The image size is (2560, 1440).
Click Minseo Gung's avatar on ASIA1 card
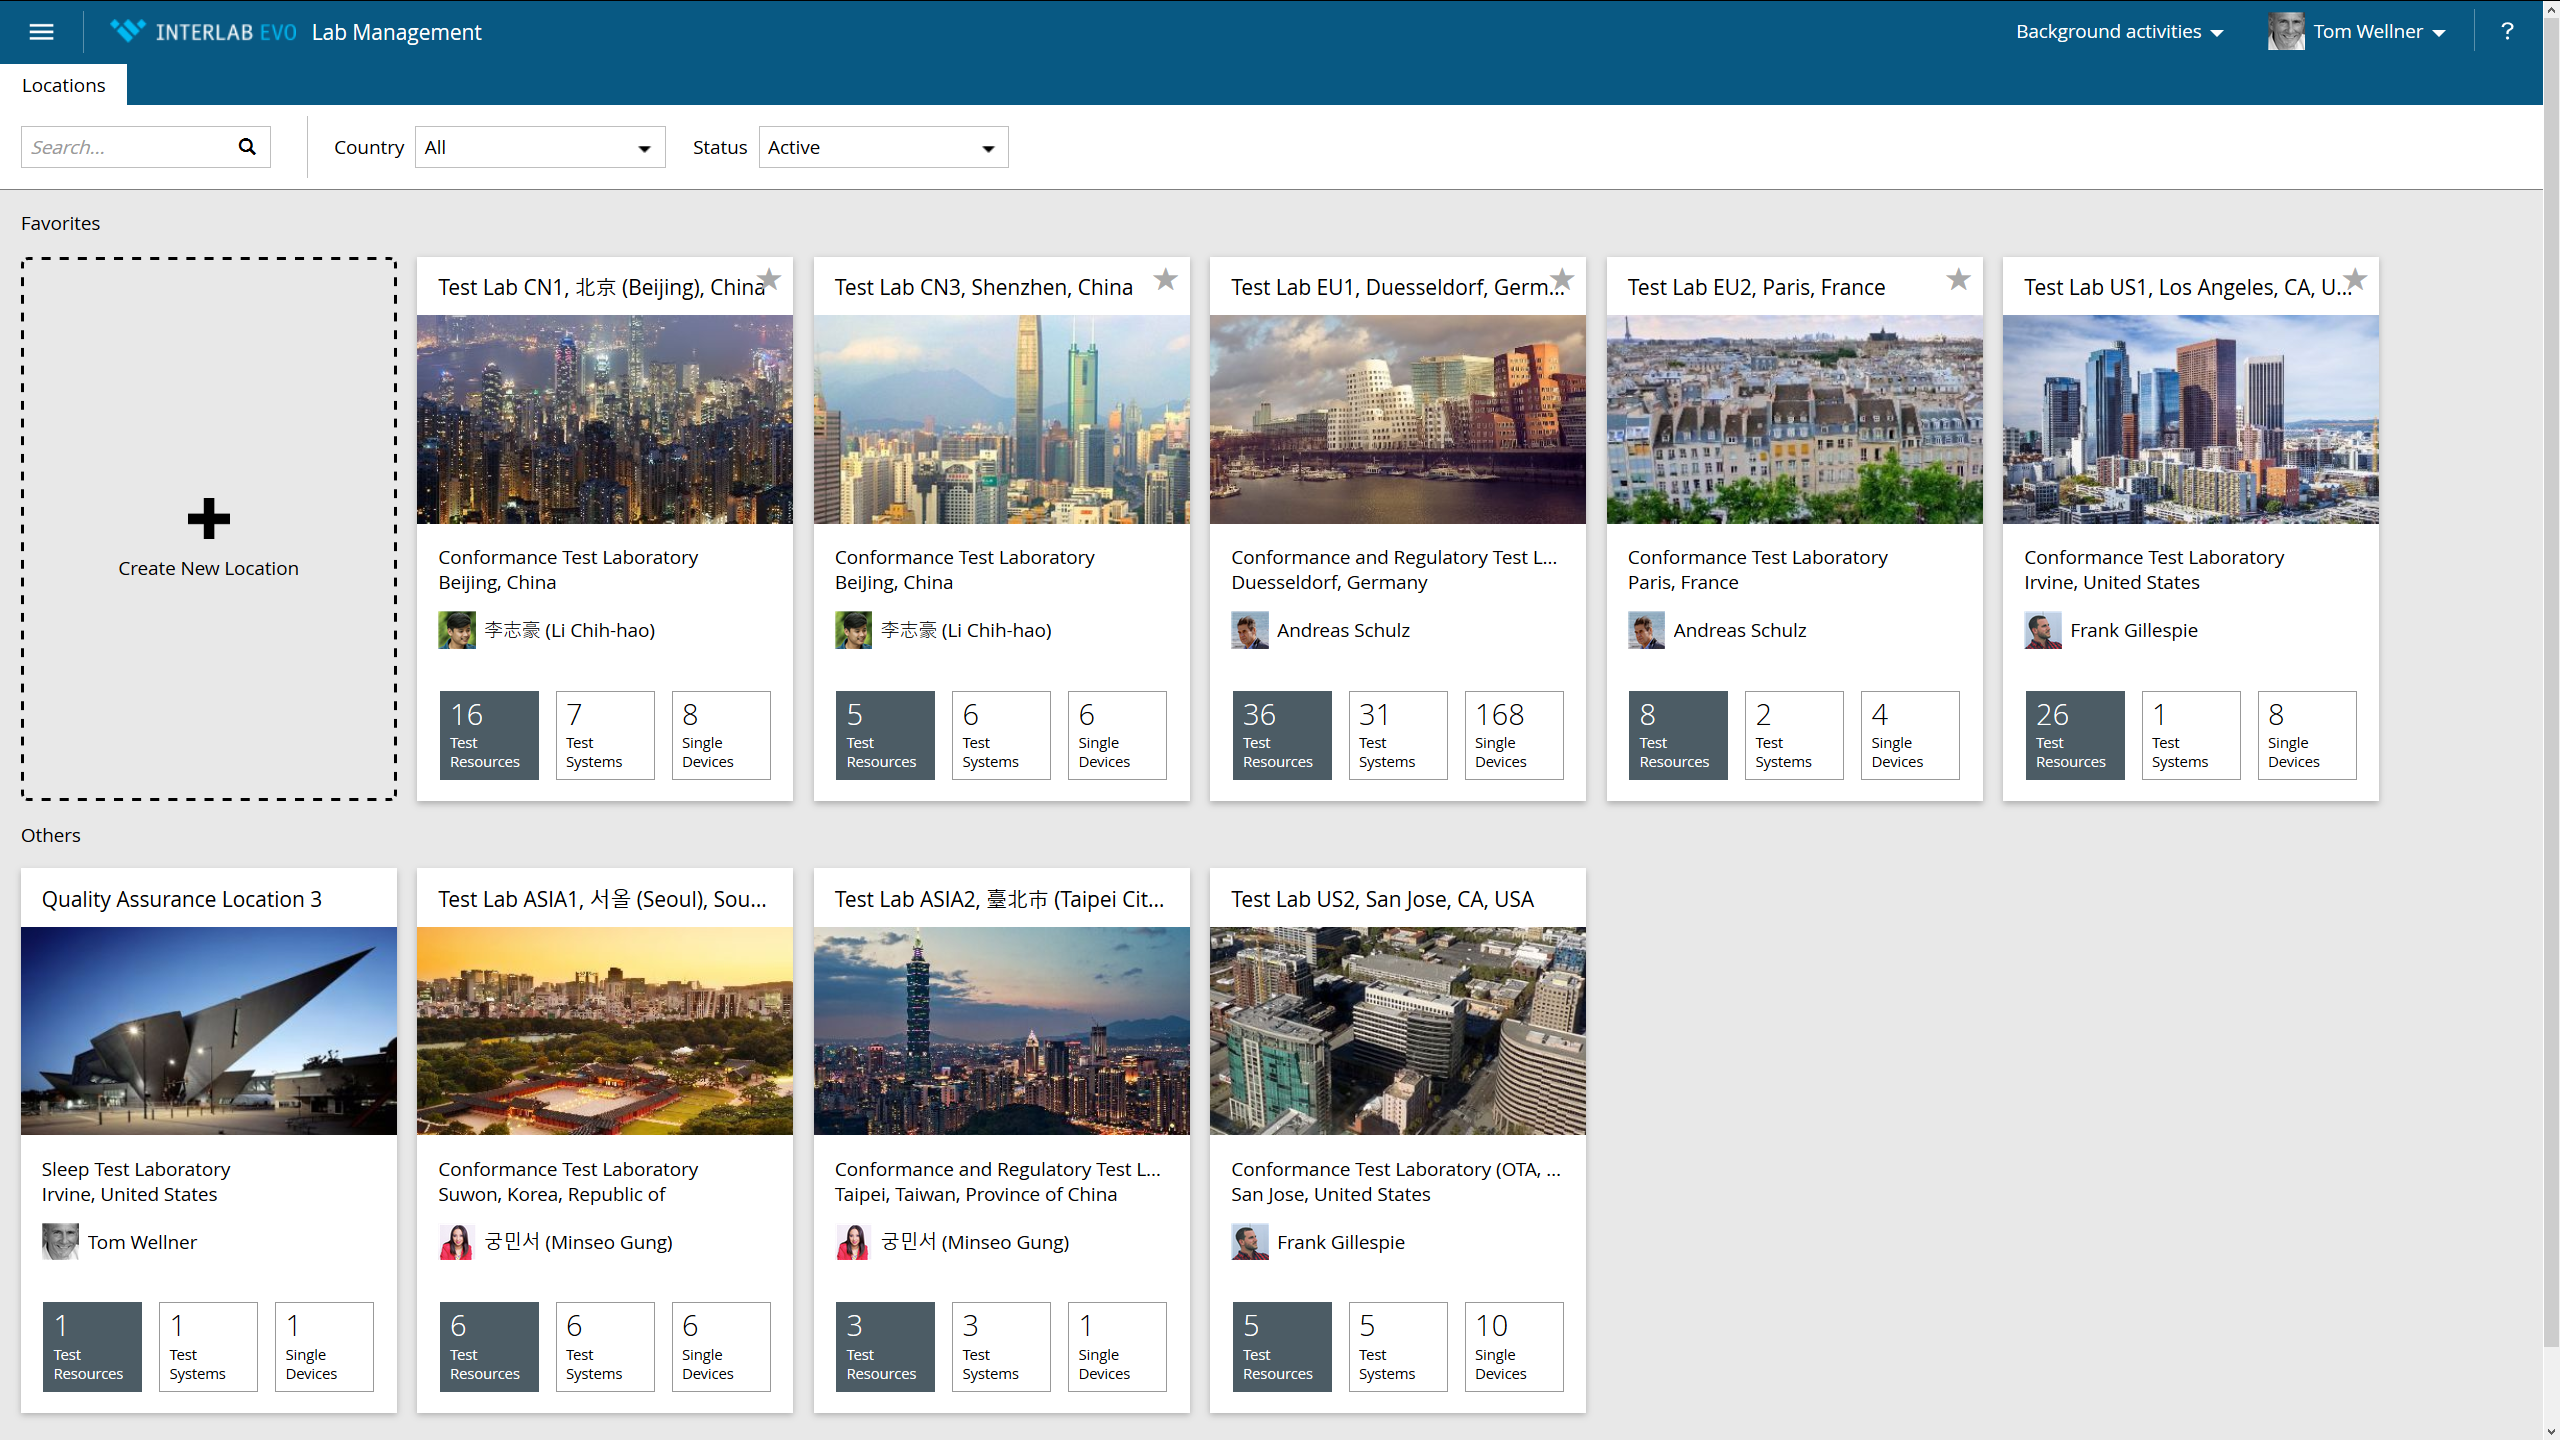456,1242
